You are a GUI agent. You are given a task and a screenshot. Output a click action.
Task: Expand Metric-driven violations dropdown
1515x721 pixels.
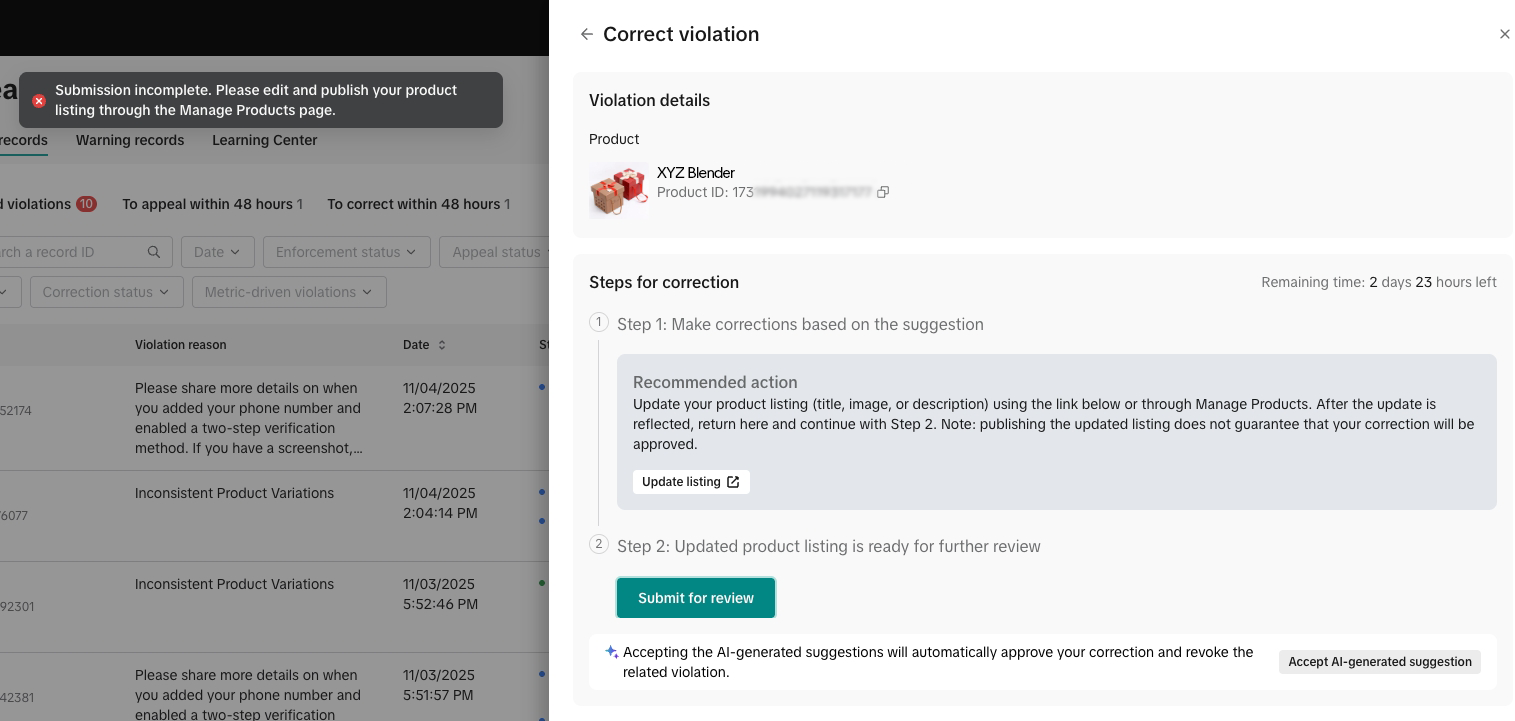[289, 292]
